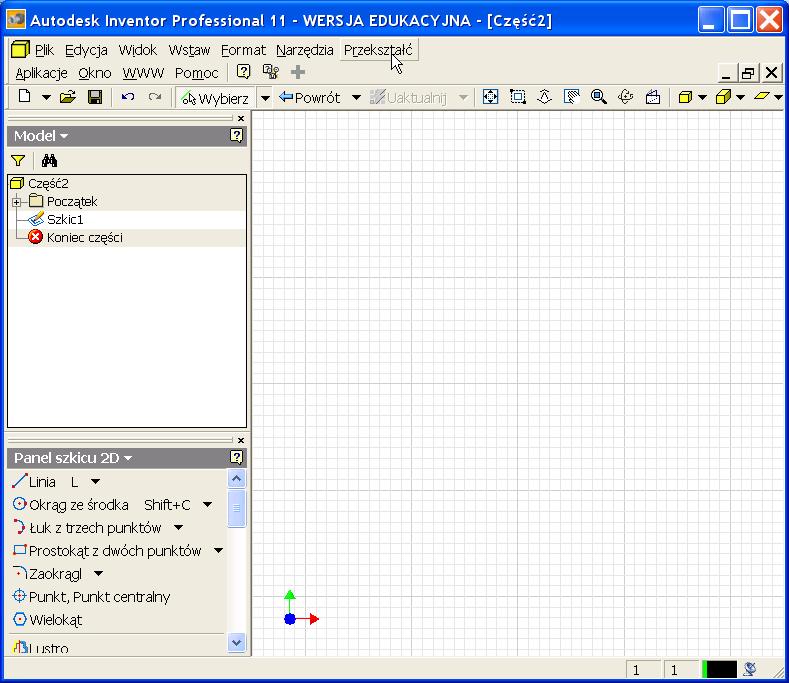Viewport: 789px width, 683px height.
Task: Click the help question mark icon in menu bar
Action: click(244, 71)
